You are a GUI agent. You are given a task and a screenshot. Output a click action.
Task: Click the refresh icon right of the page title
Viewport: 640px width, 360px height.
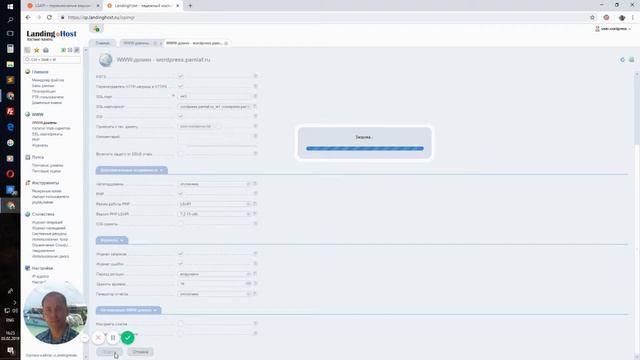pos(622,60)
